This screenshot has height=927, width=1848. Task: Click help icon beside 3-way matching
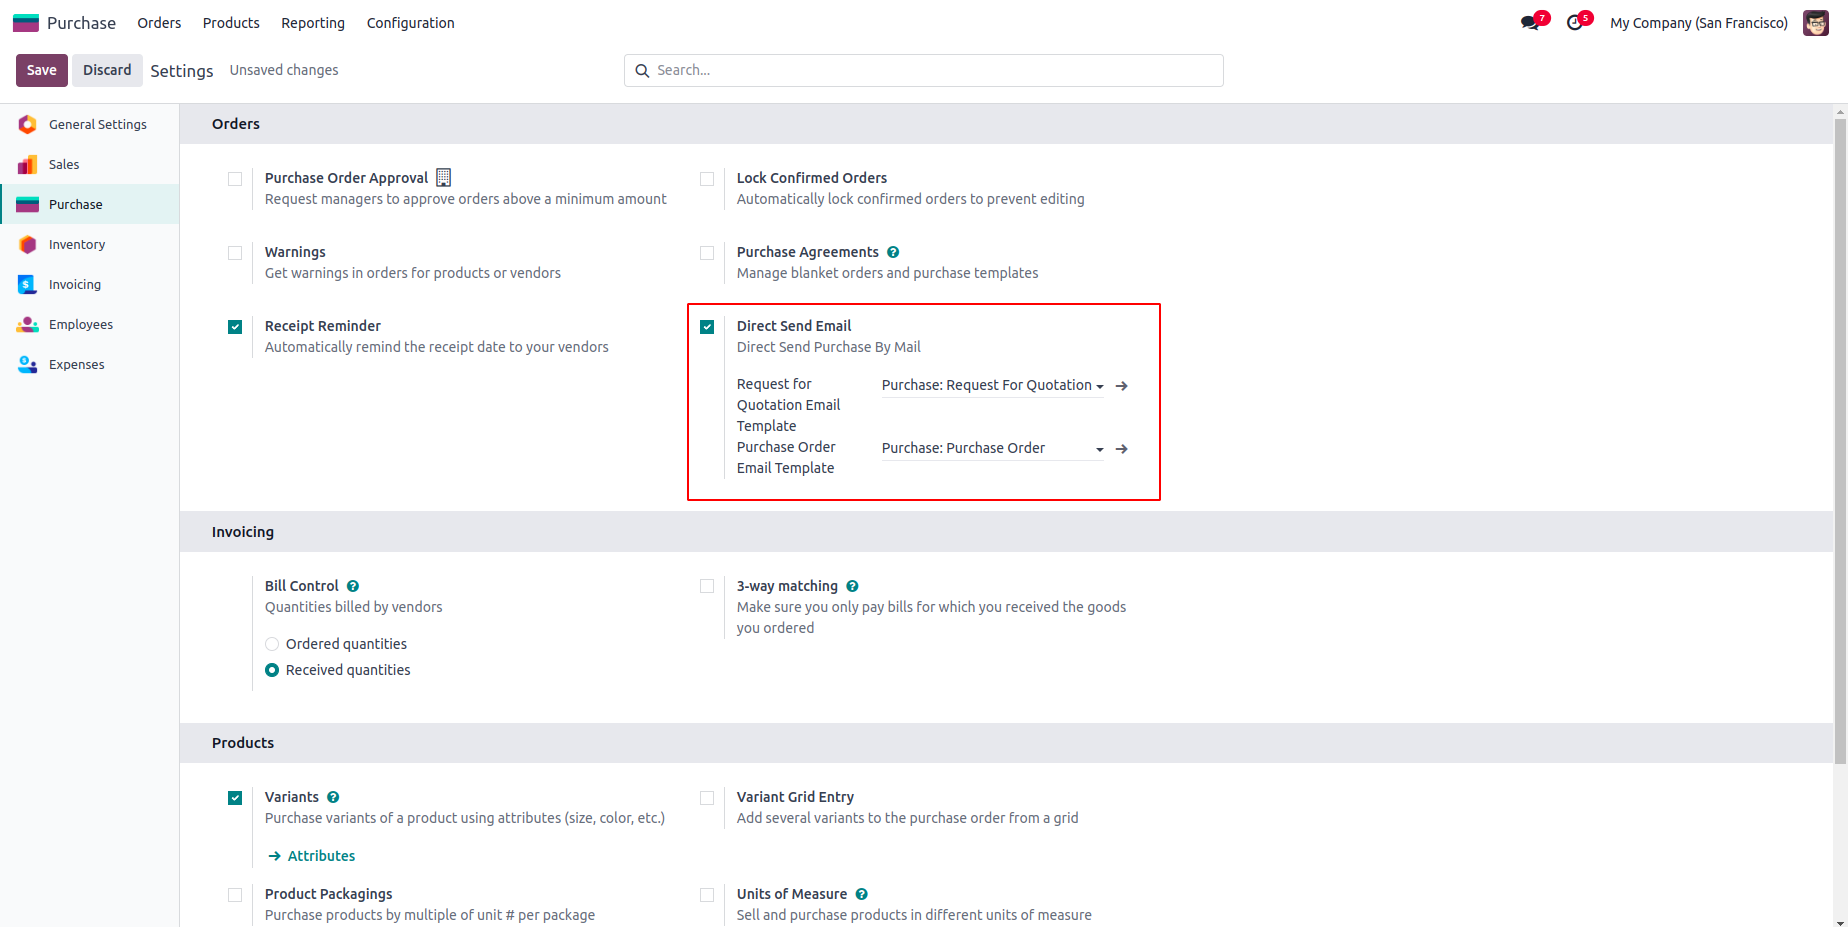(852, 586)
